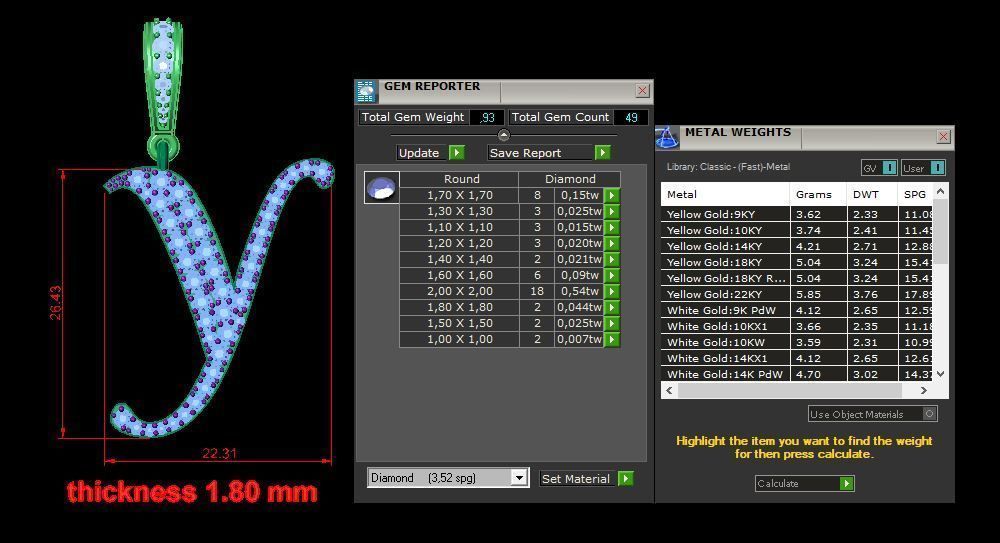Click the green arrow next to Set Material

pyautogui.click(x=626, y=479)
